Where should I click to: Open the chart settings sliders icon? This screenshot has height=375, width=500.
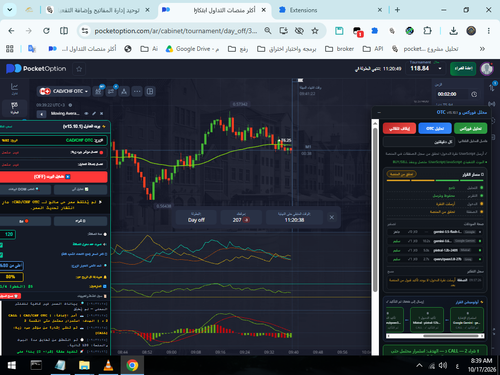pyautogui.click(x=111, y=91)
